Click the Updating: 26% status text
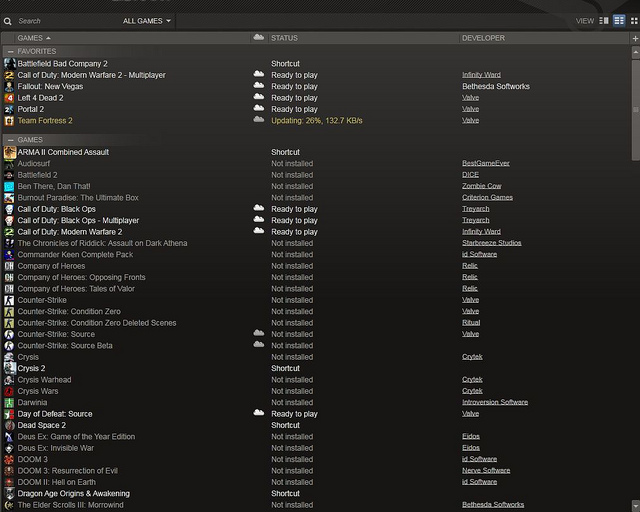This screenshot has width=640, height=512. [x=317, y=121]
